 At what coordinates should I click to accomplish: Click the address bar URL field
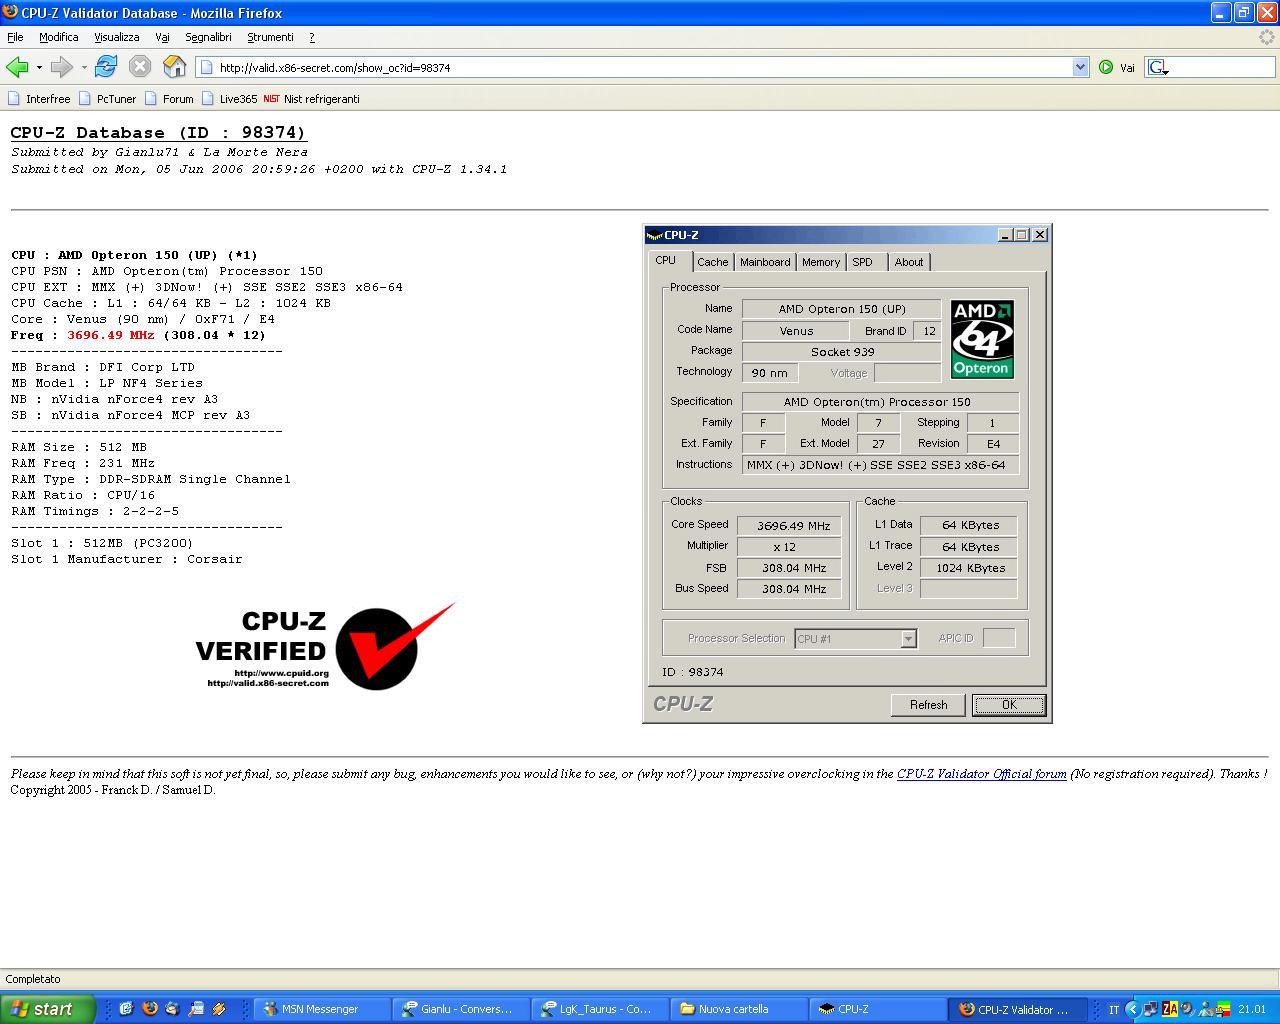point(640,67)
